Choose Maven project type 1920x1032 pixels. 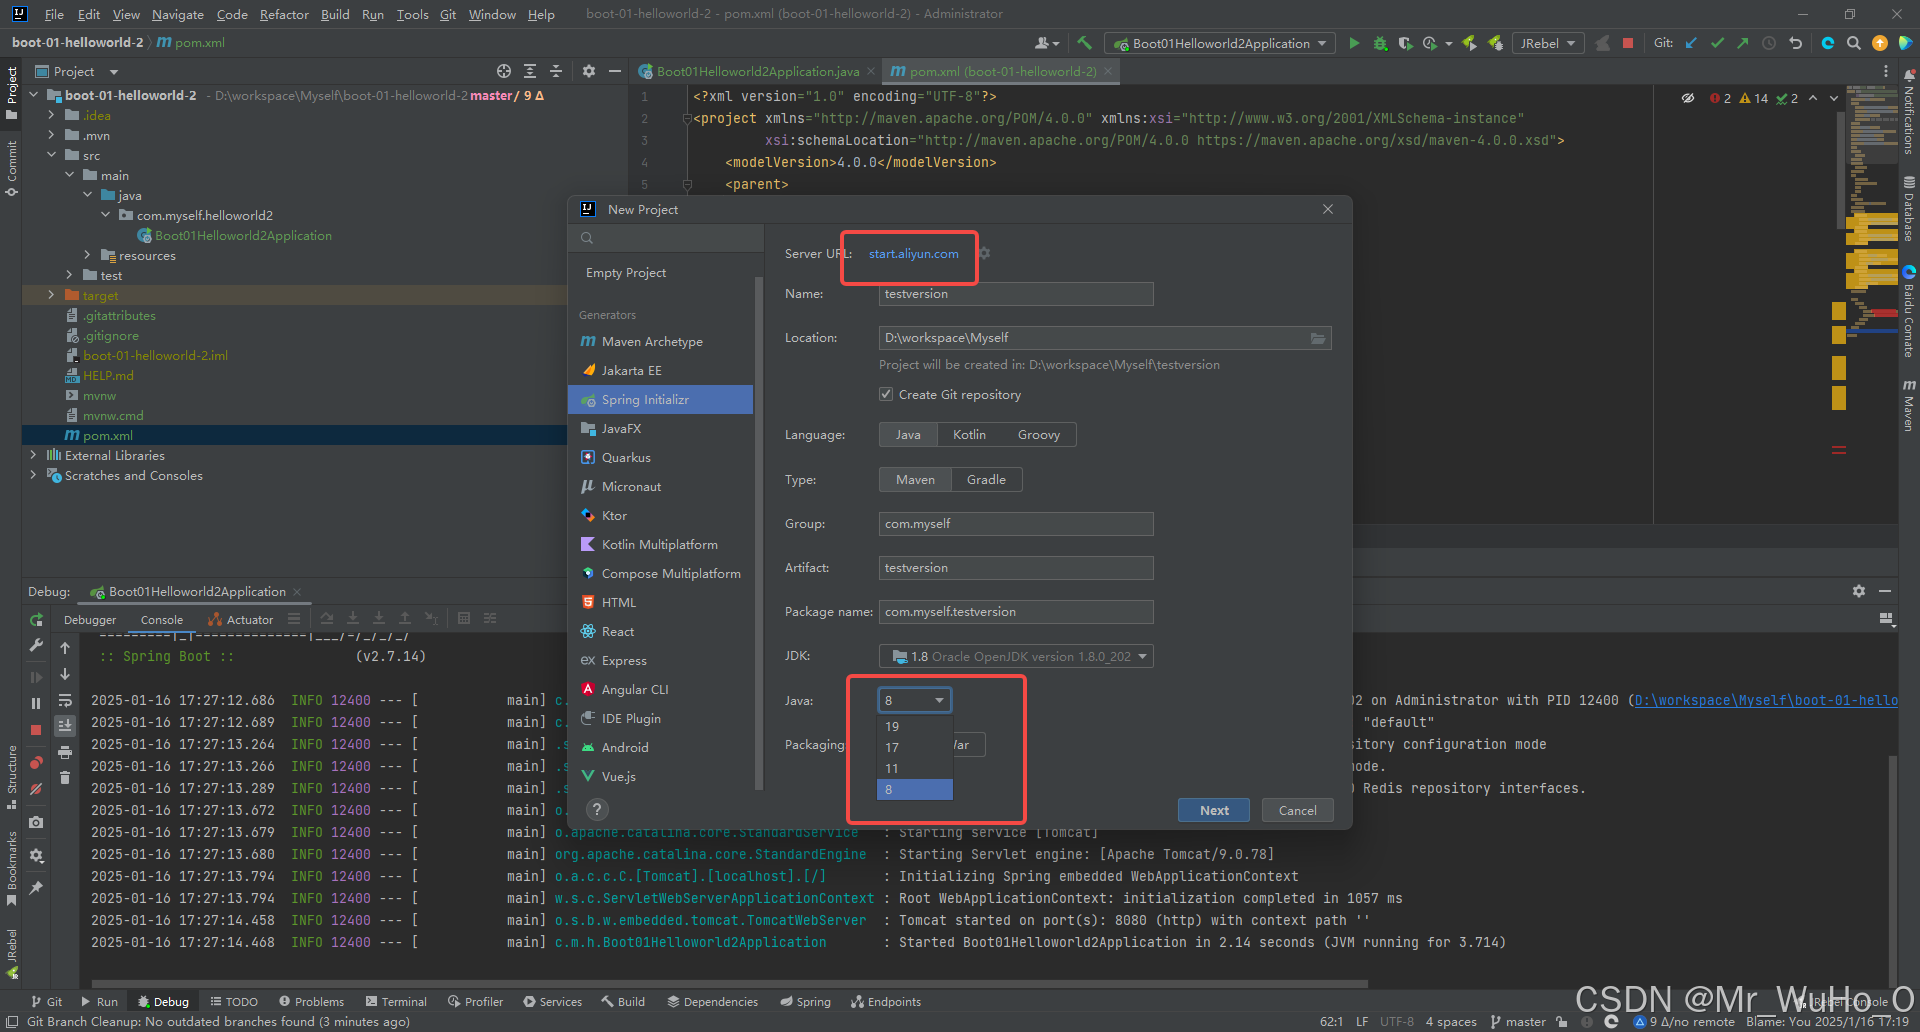pos(915,480)
